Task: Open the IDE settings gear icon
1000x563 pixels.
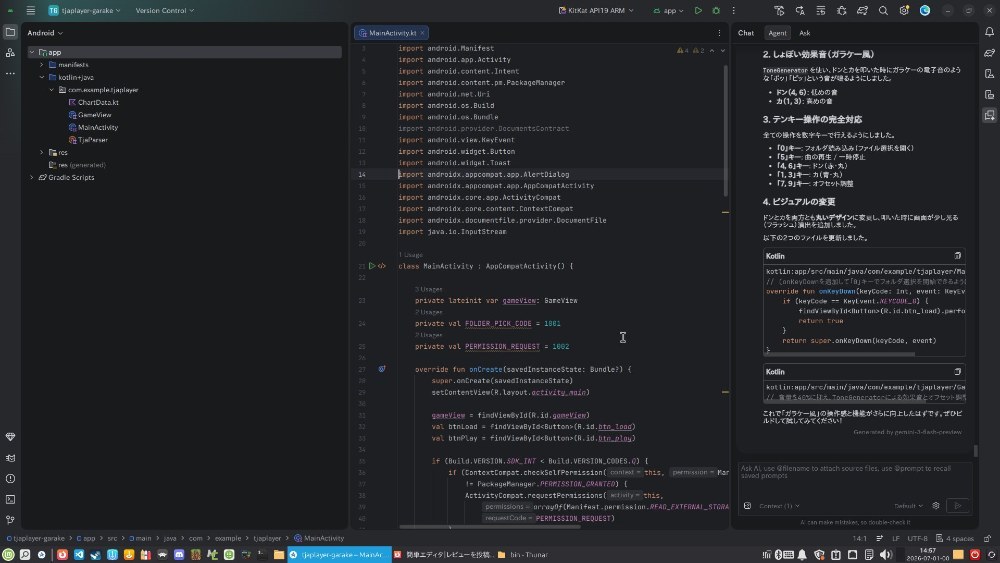Action: [904, 11]
